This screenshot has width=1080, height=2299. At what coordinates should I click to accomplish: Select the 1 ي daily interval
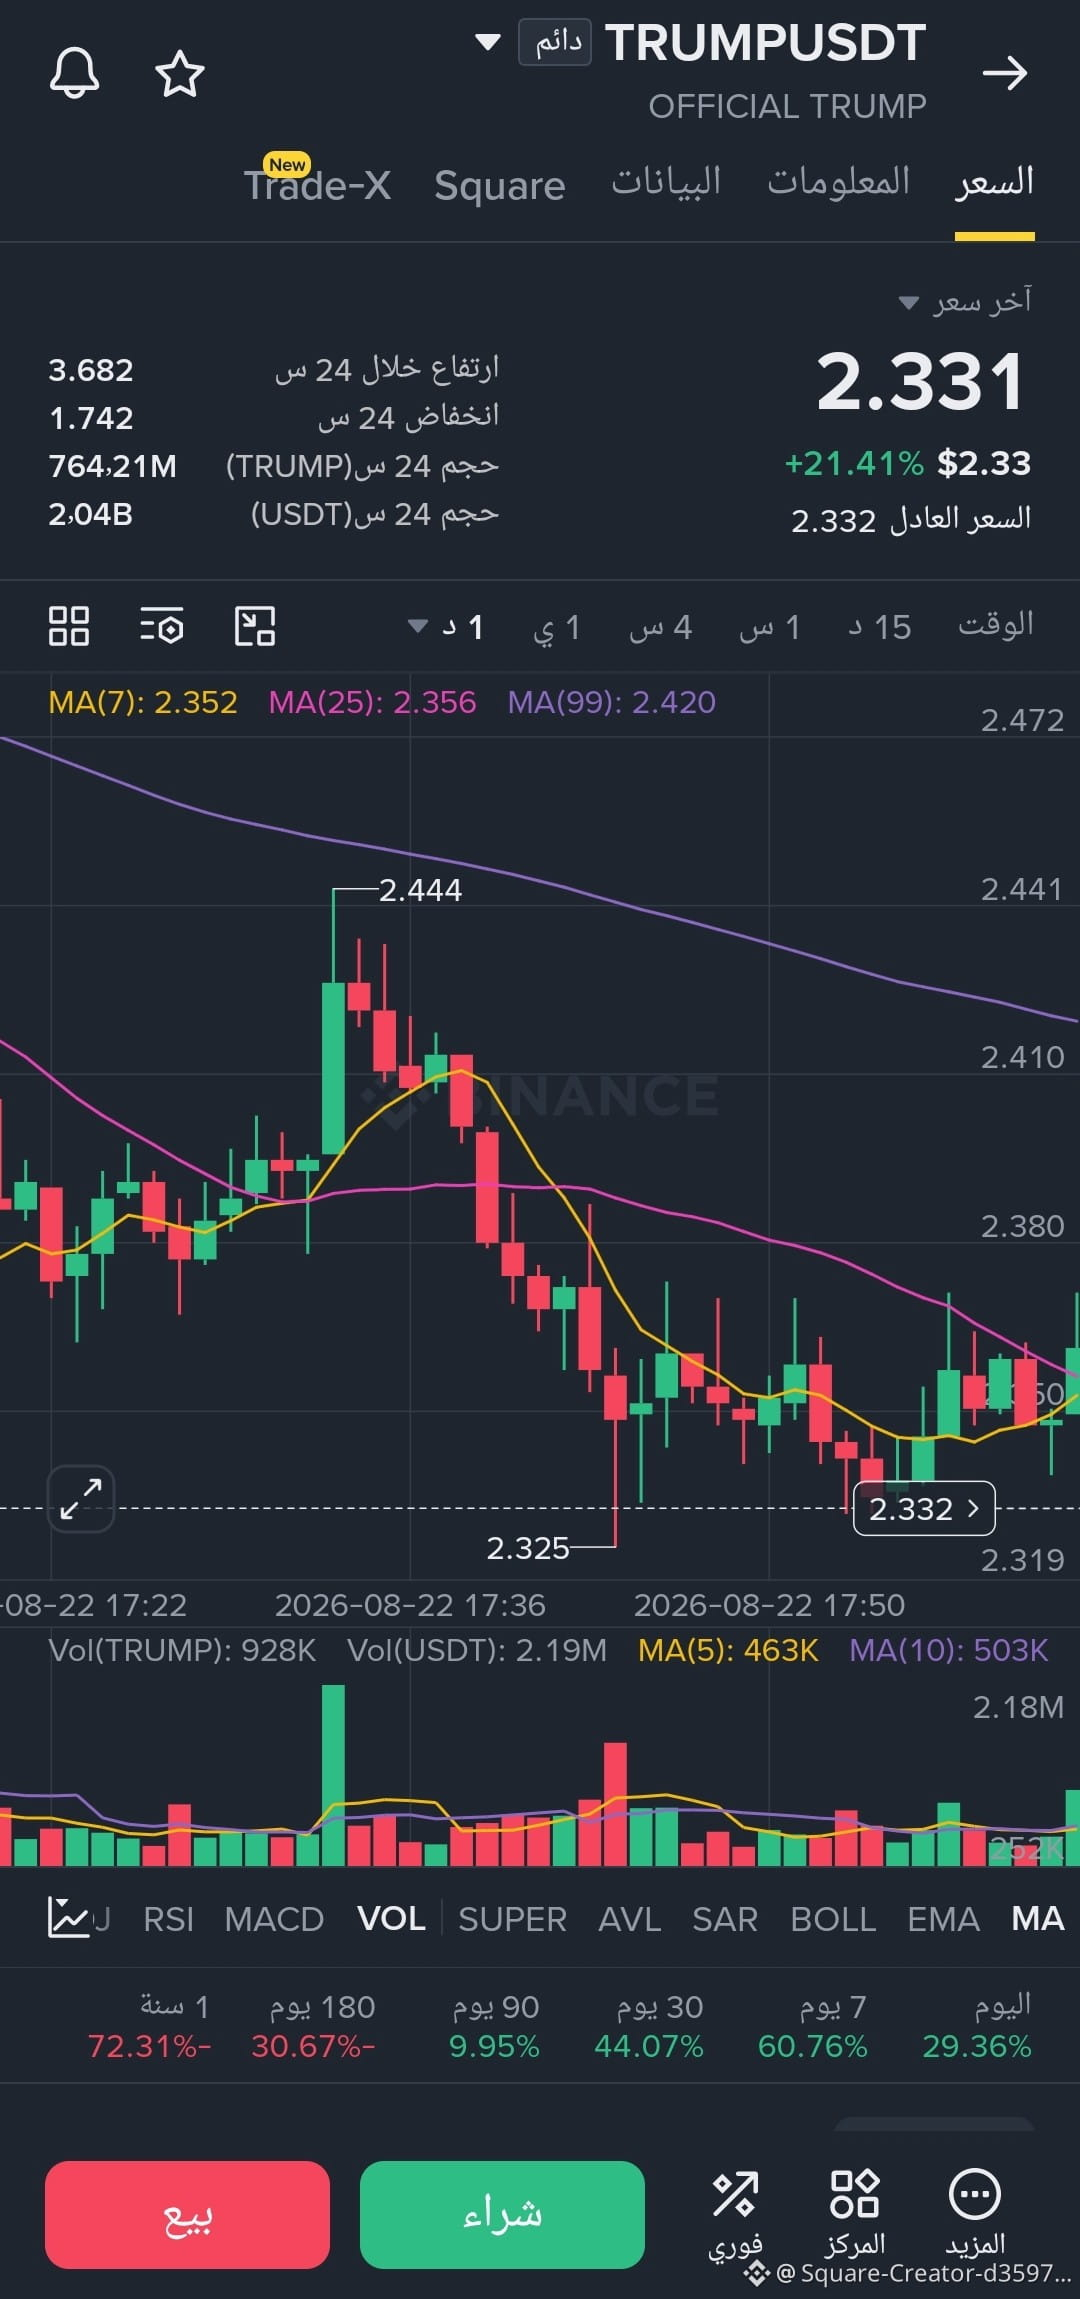click(x=557, y=628)
